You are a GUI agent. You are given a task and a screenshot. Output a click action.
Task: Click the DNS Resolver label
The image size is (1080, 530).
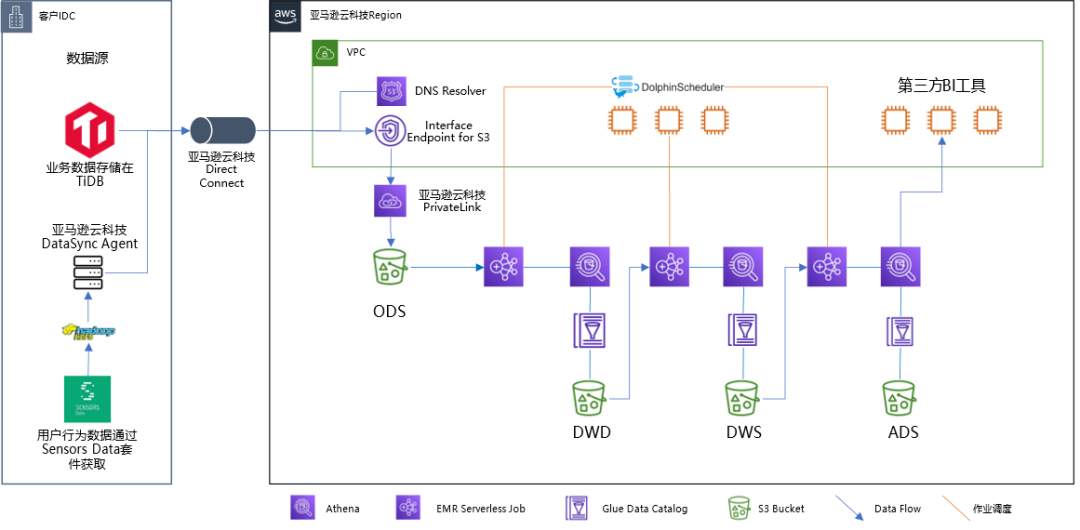(x=450, y=91)
